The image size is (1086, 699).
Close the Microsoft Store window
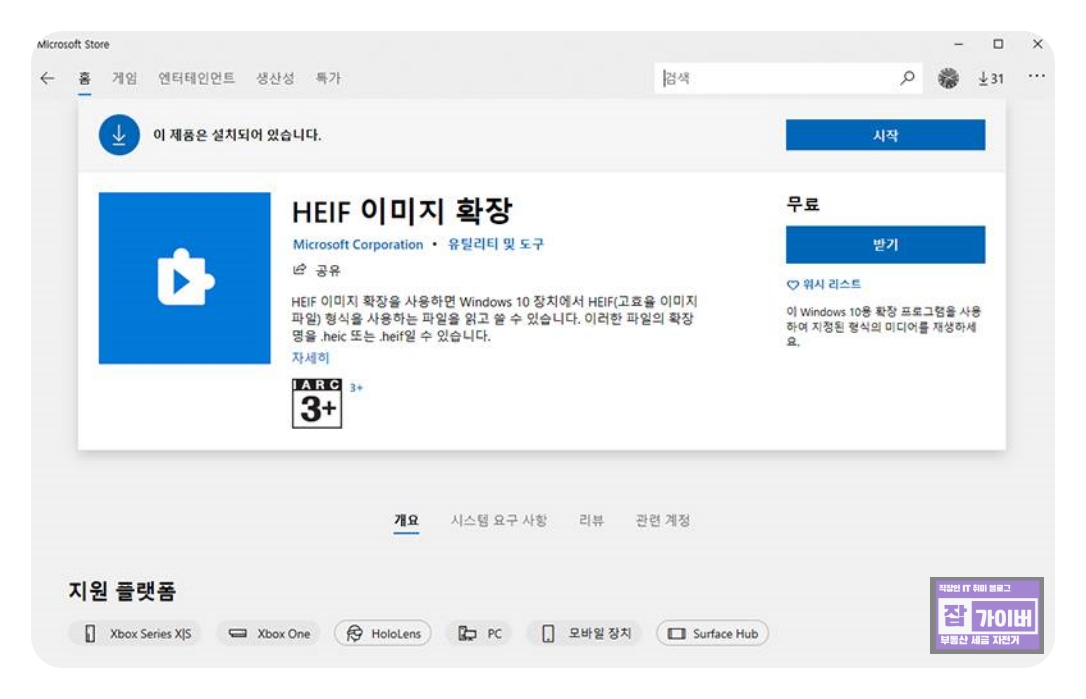[1038, 44]
